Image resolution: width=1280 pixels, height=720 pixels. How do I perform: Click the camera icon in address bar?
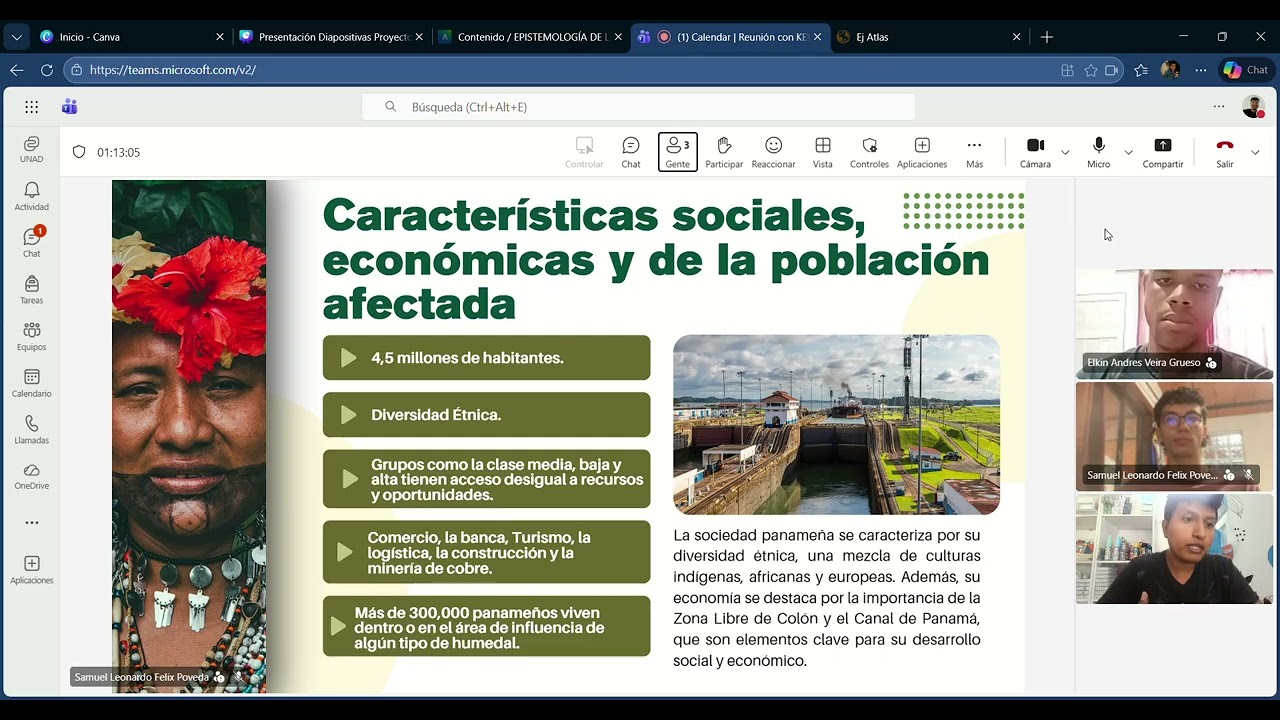coord(1111,70)
